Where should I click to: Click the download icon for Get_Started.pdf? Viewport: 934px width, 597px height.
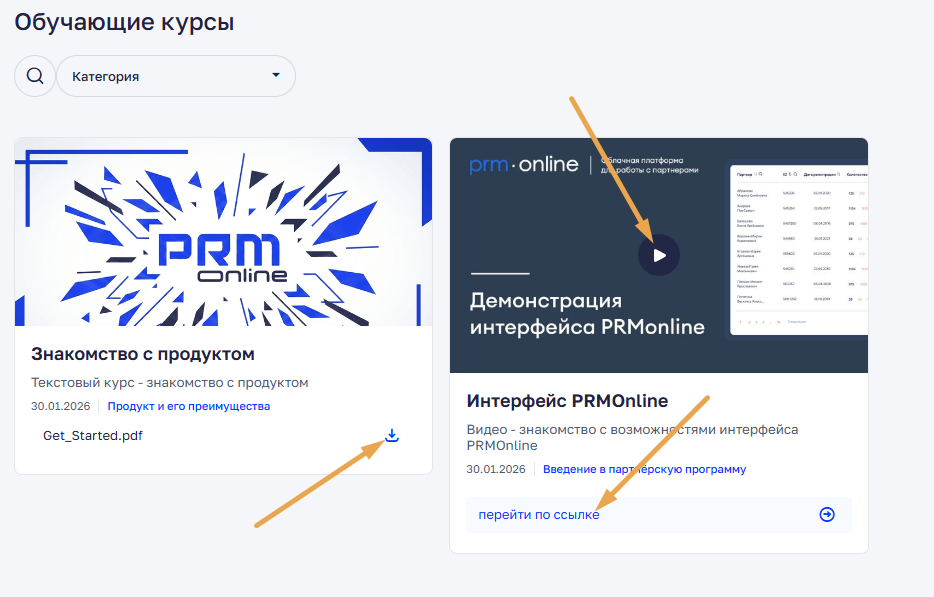(392, 436)
